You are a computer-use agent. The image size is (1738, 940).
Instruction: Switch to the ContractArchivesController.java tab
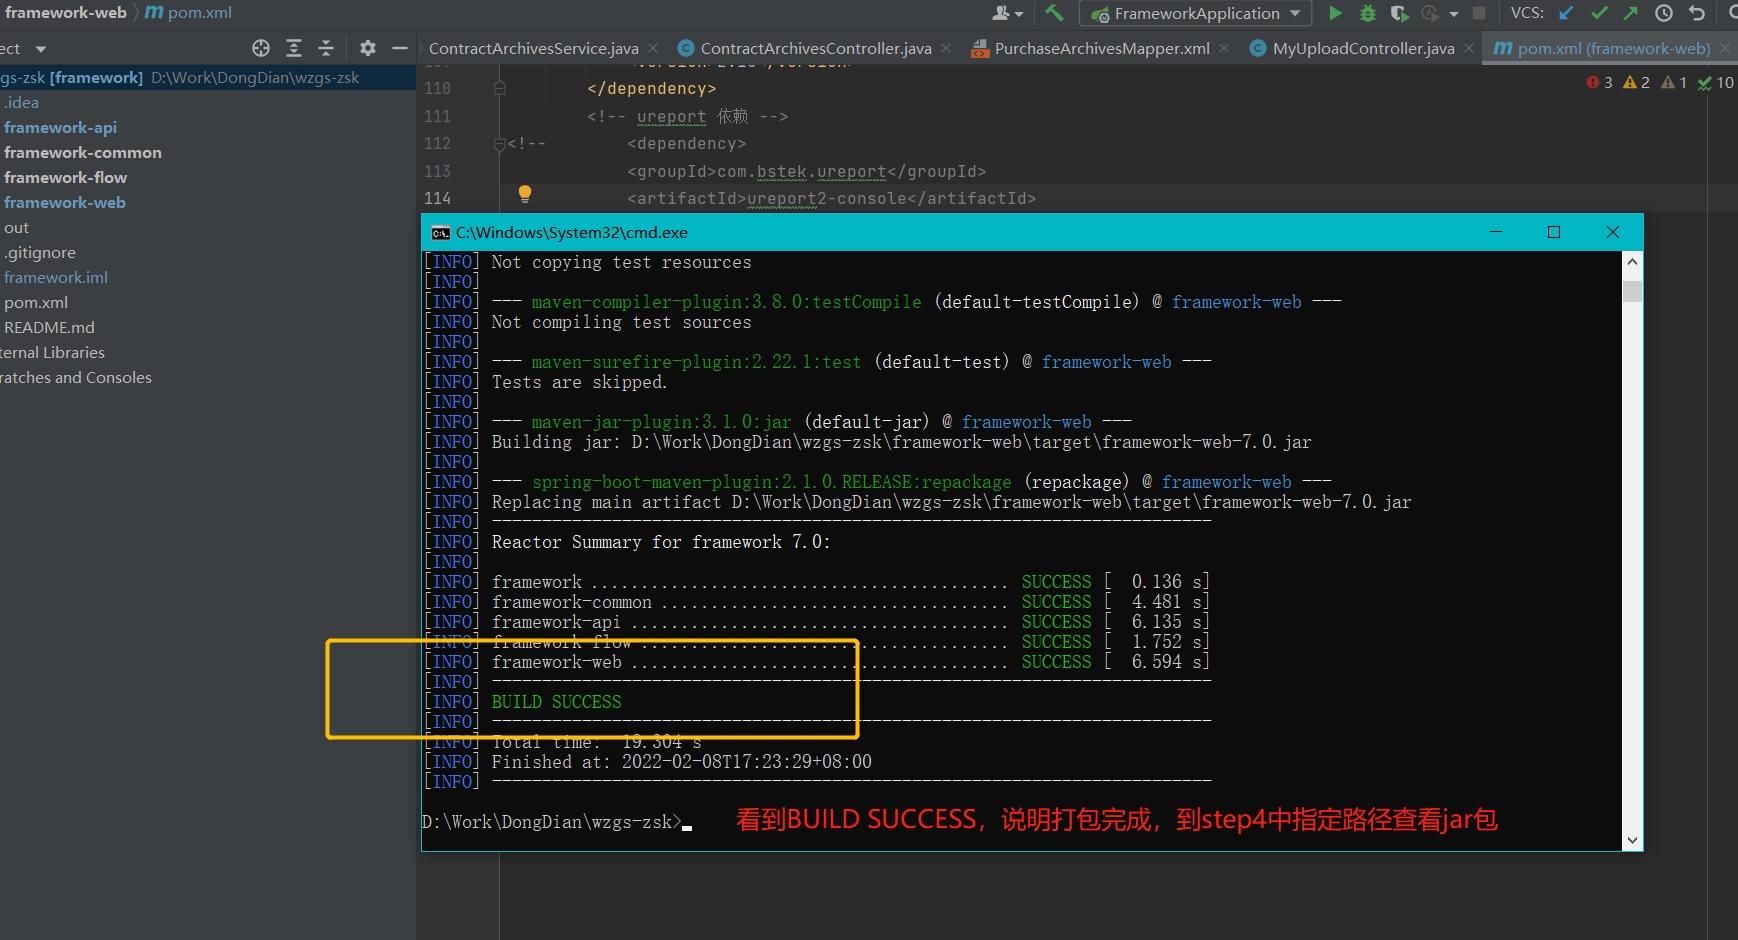[x=815, y=47]
